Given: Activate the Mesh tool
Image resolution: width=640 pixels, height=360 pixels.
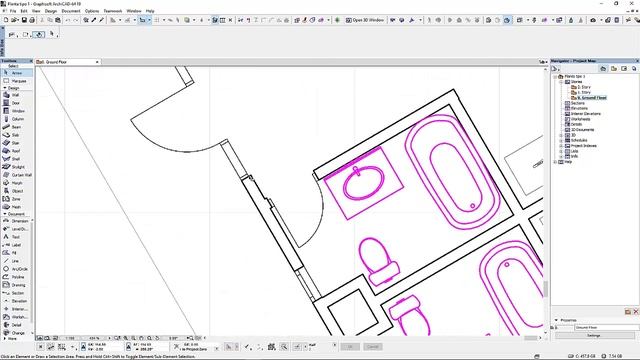Looking at the screenshot, I should tap(17, 207).
